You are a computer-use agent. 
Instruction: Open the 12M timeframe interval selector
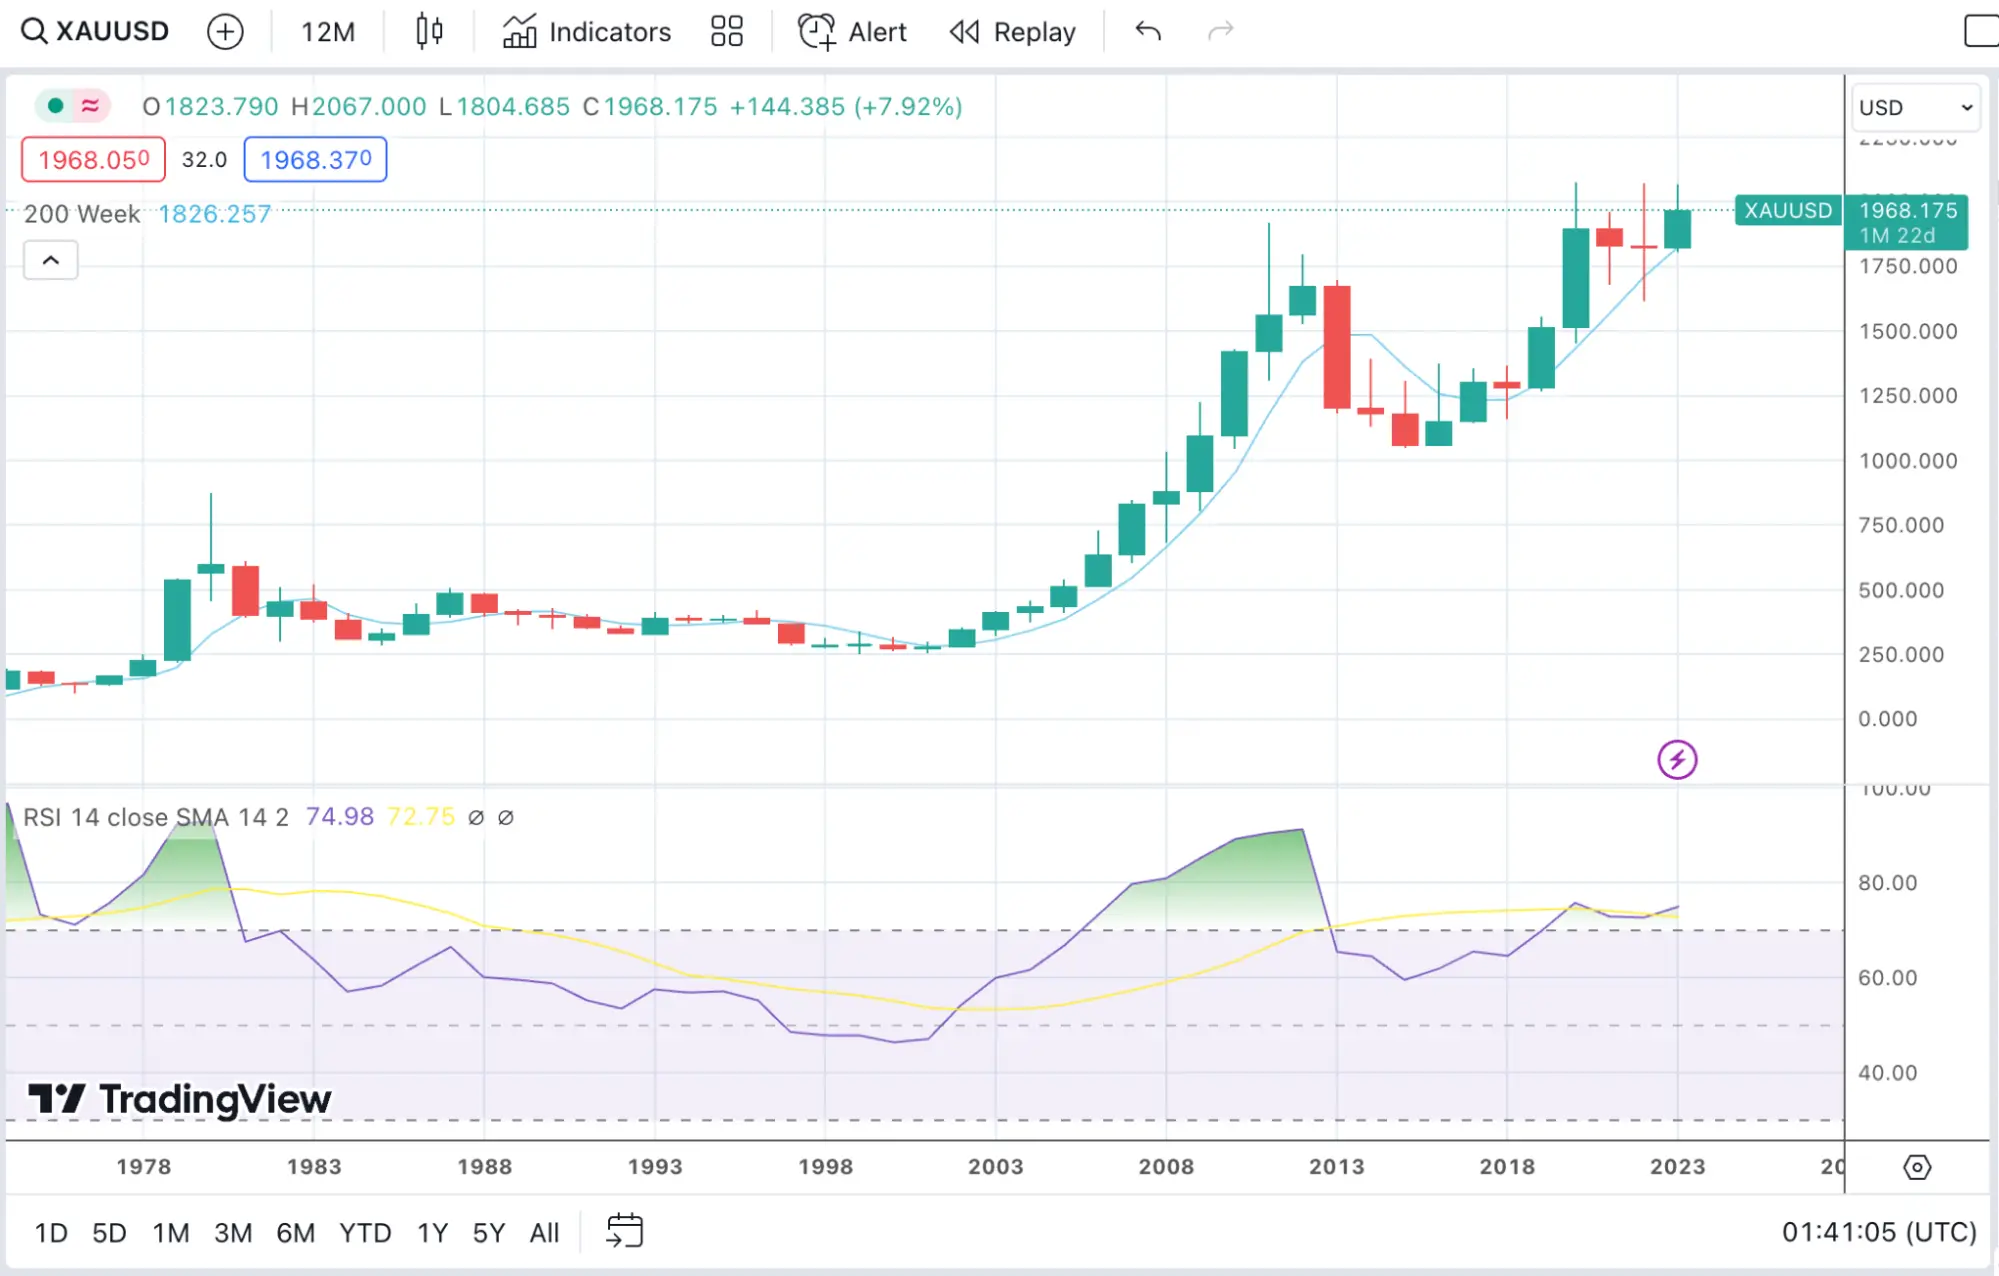328,32
